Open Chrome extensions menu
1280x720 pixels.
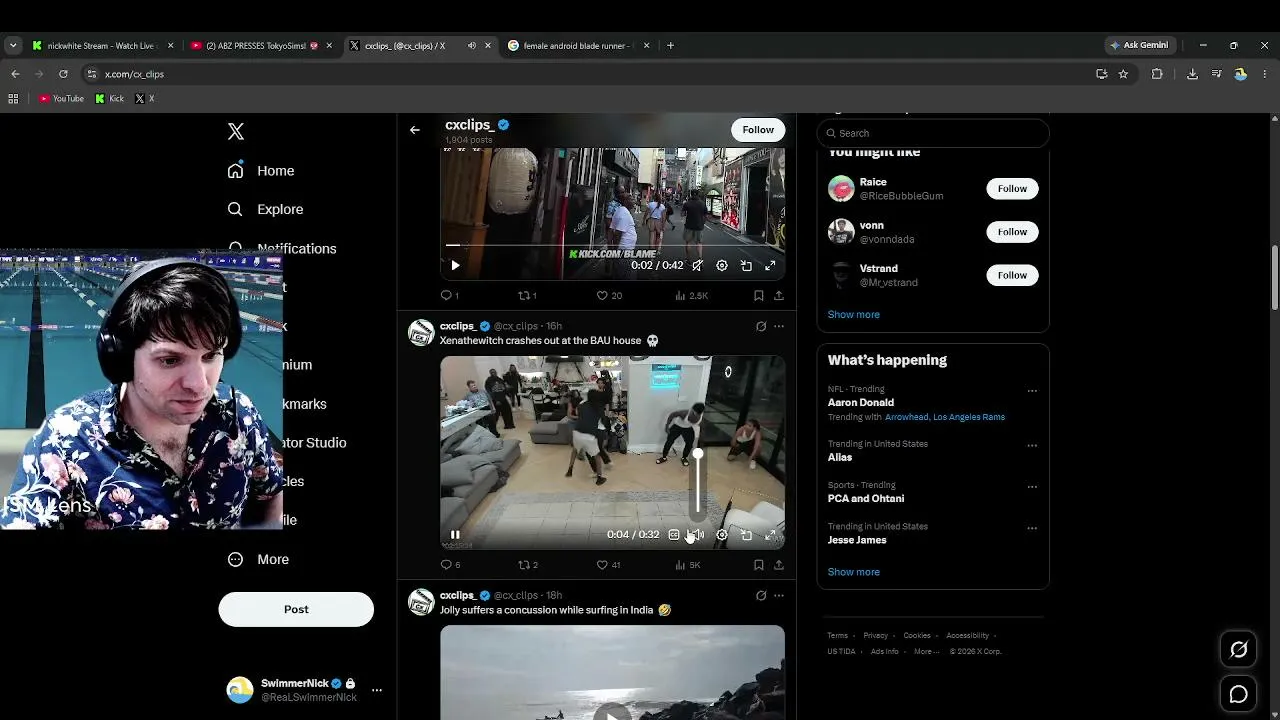tap(1157, 74)
